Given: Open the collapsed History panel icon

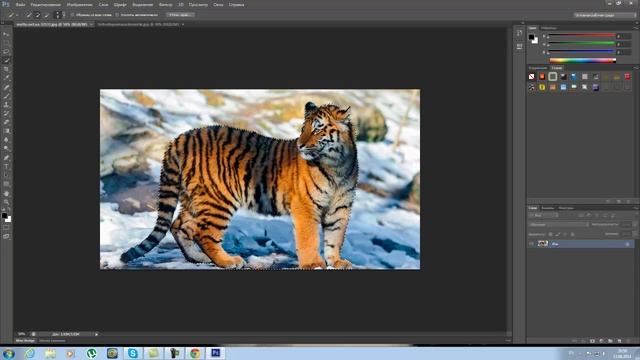Looking at the screenshot, I should pos(519,33).
